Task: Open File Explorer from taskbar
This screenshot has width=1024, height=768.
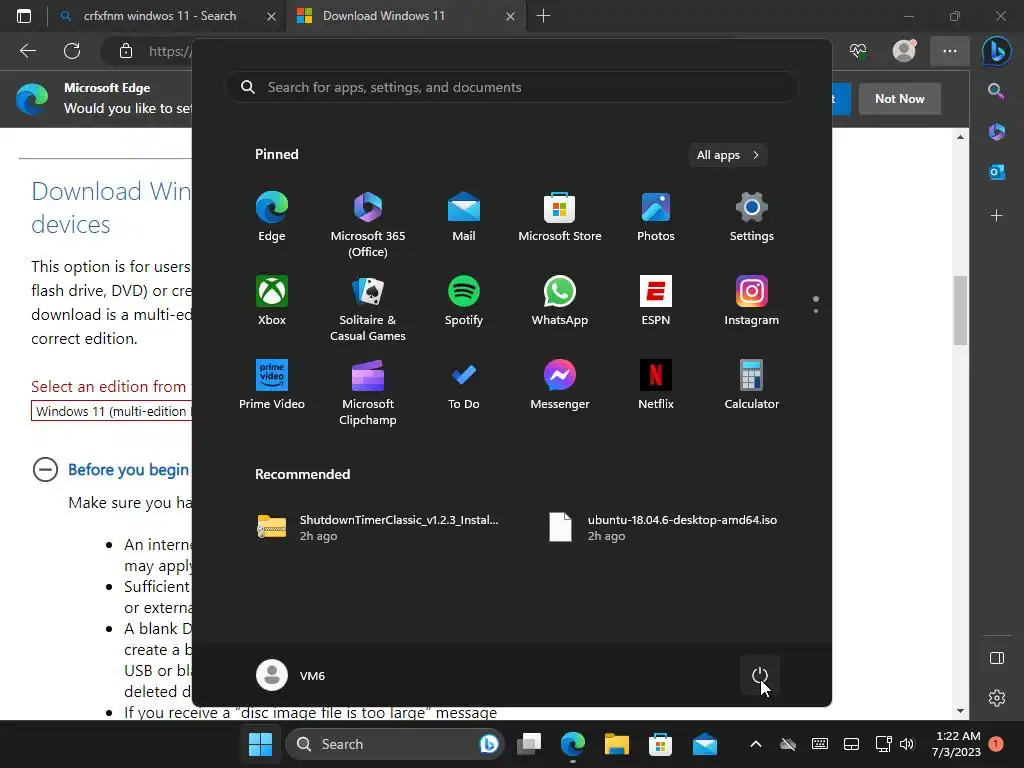Action: pyautogui.click(x=616, y=744)
